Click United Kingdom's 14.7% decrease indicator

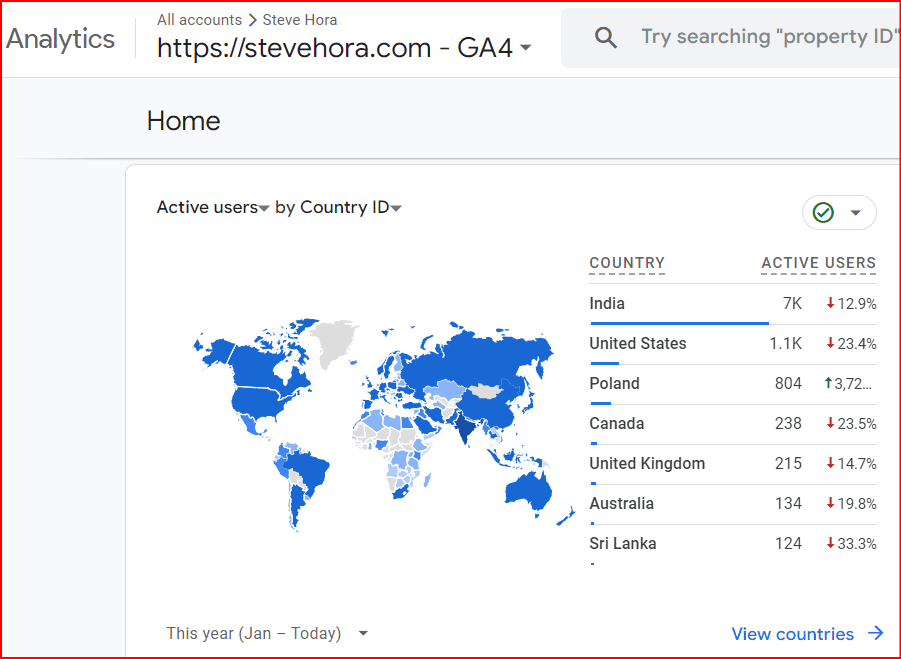(x=851, y=463)
